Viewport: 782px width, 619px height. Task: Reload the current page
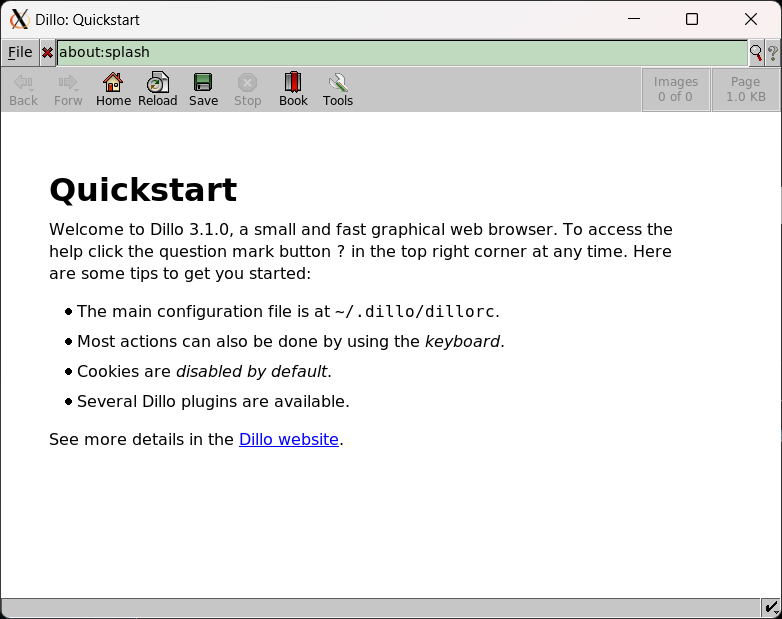(158, 90)
